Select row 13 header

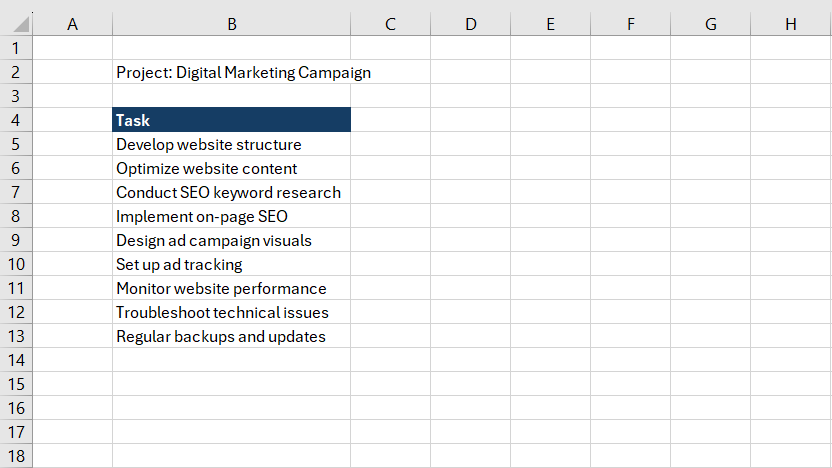(16, 336)
